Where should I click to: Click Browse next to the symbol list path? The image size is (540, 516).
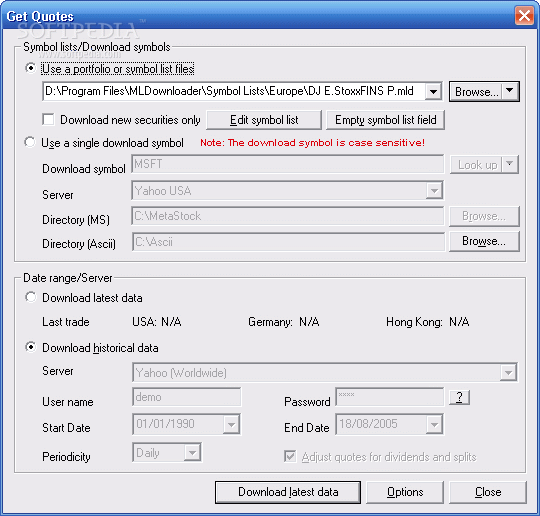(x=476, y=92)
